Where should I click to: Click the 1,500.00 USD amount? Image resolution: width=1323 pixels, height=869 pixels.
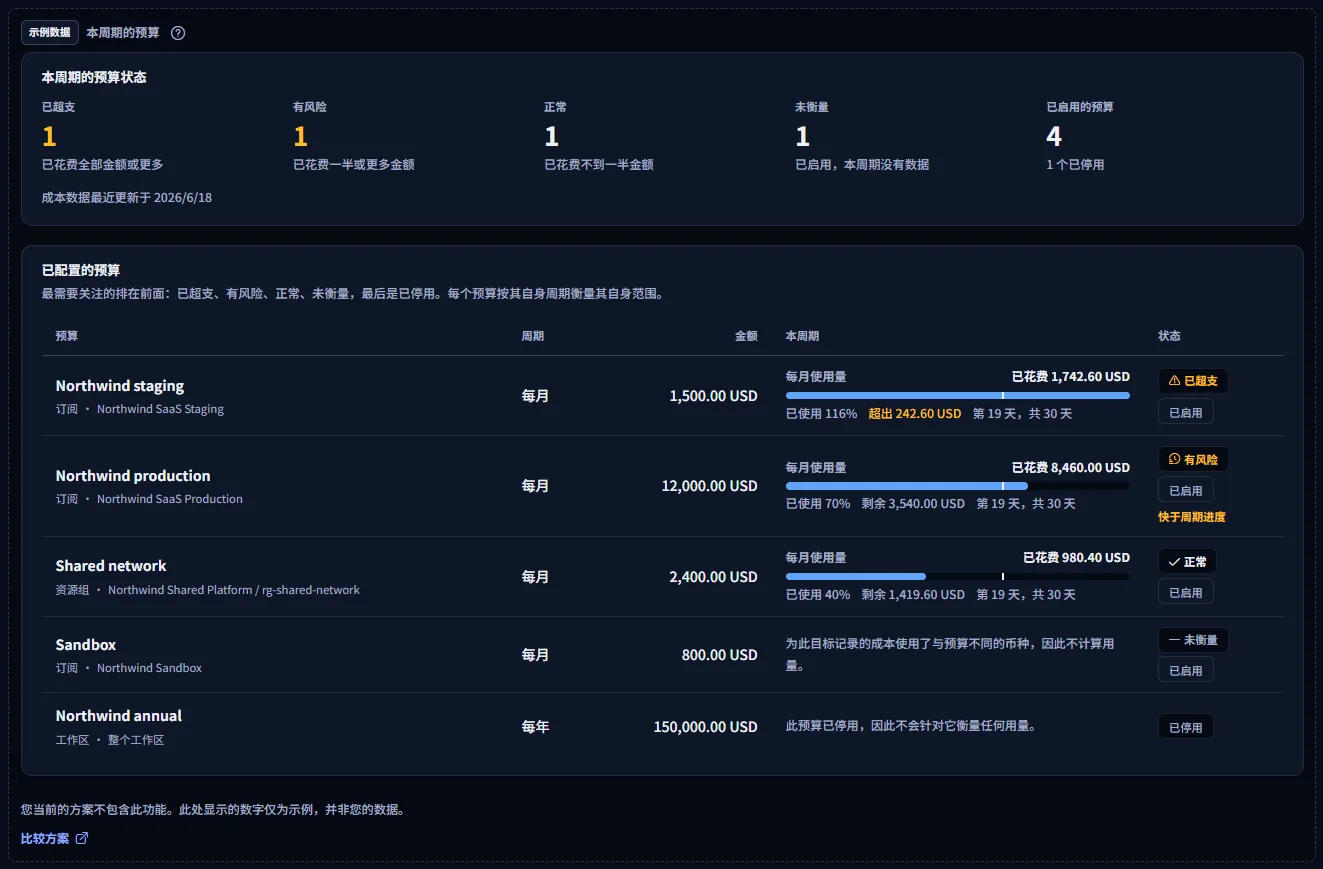click(x=714, y=396)
